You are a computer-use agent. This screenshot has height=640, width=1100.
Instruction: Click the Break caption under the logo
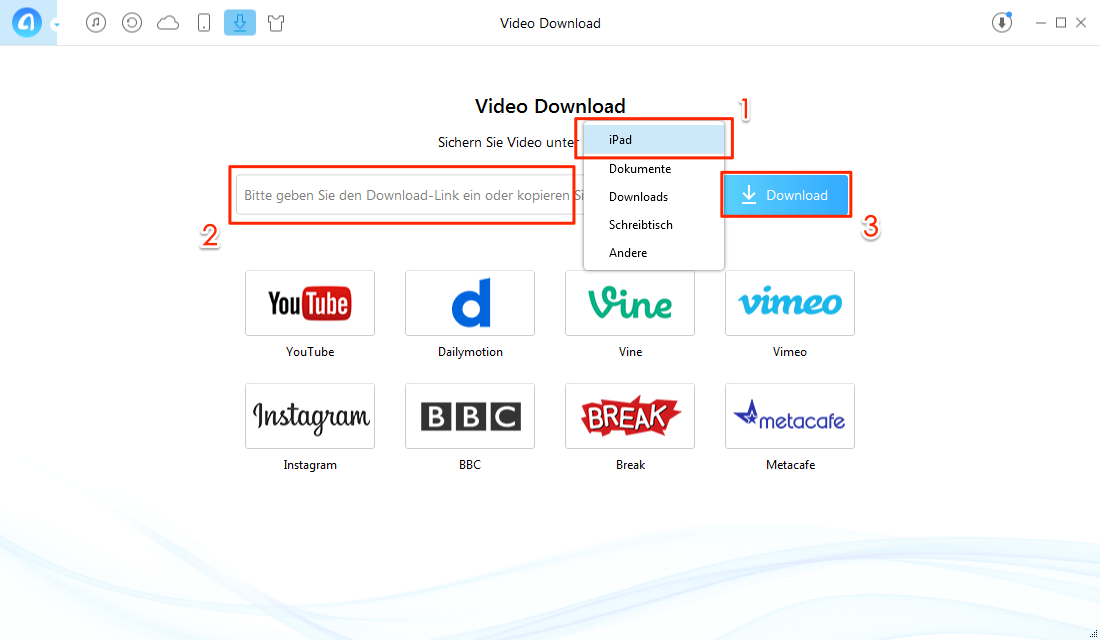point(630,465)
